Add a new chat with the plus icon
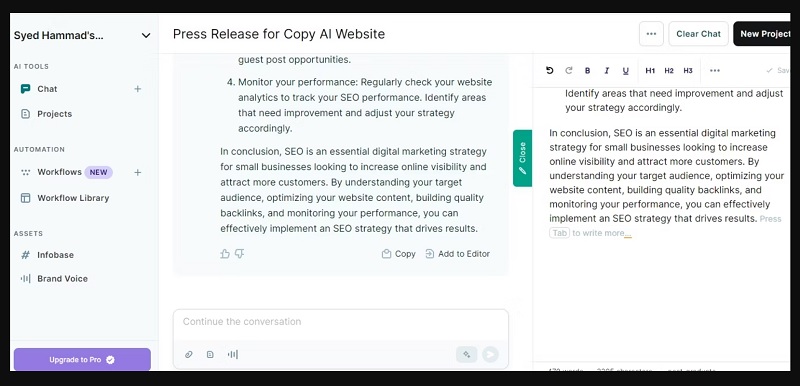The height and width of the screenshot is (386, 800). [137, 89]
